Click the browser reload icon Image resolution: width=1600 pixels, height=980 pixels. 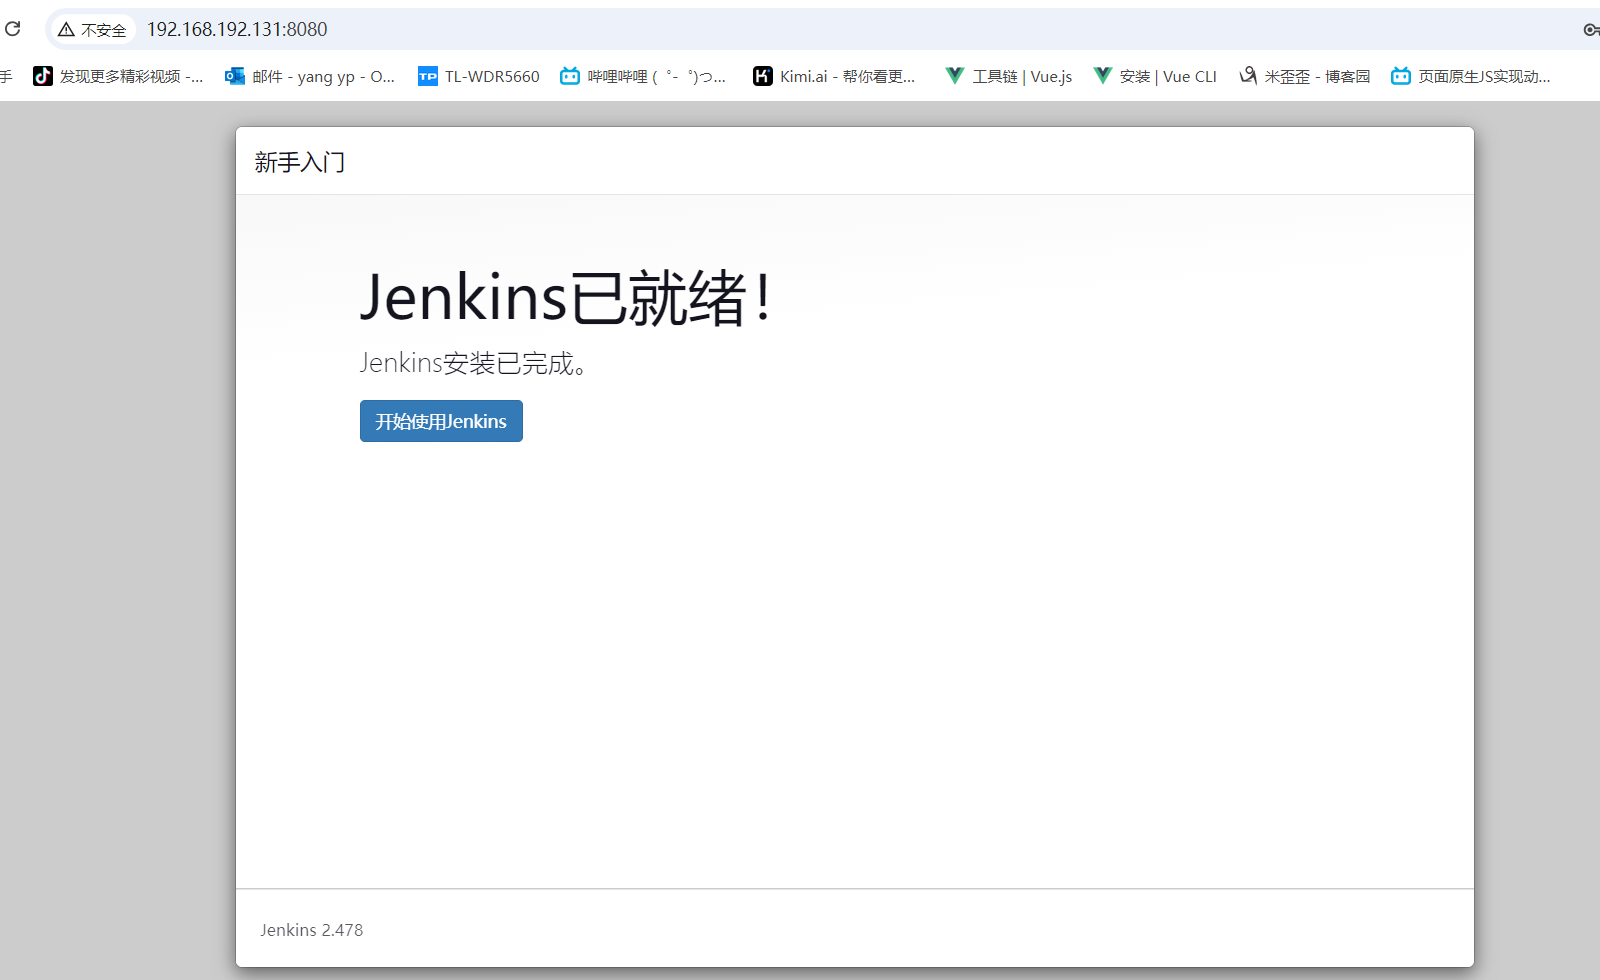point(13,29)
